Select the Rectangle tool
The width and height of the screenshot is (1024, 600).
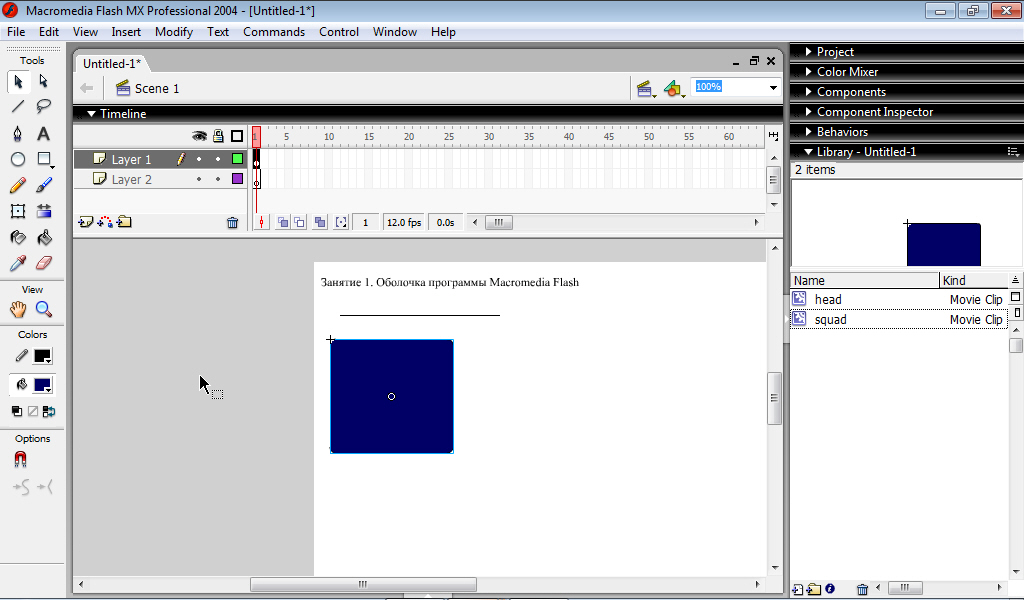[x=44, y=159]
